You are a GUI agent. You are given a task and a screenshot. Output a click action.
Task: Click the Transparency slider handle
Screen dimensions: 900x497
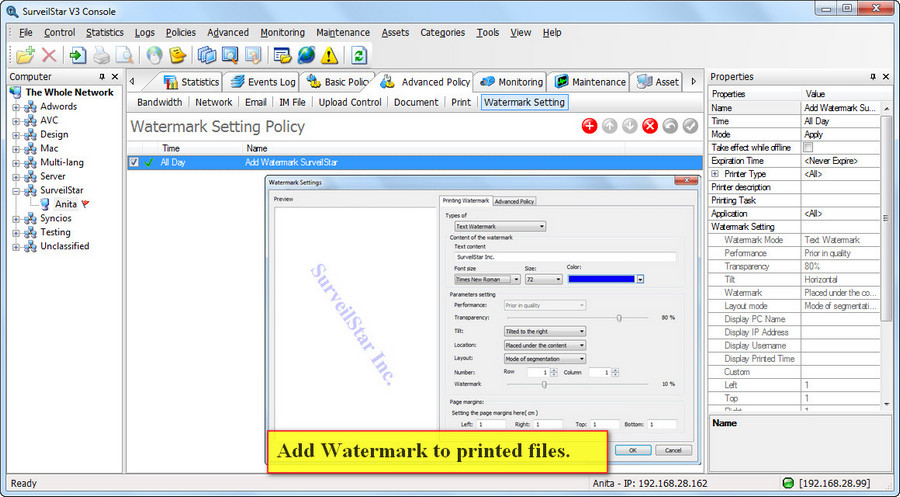click(x=619, y=318)
